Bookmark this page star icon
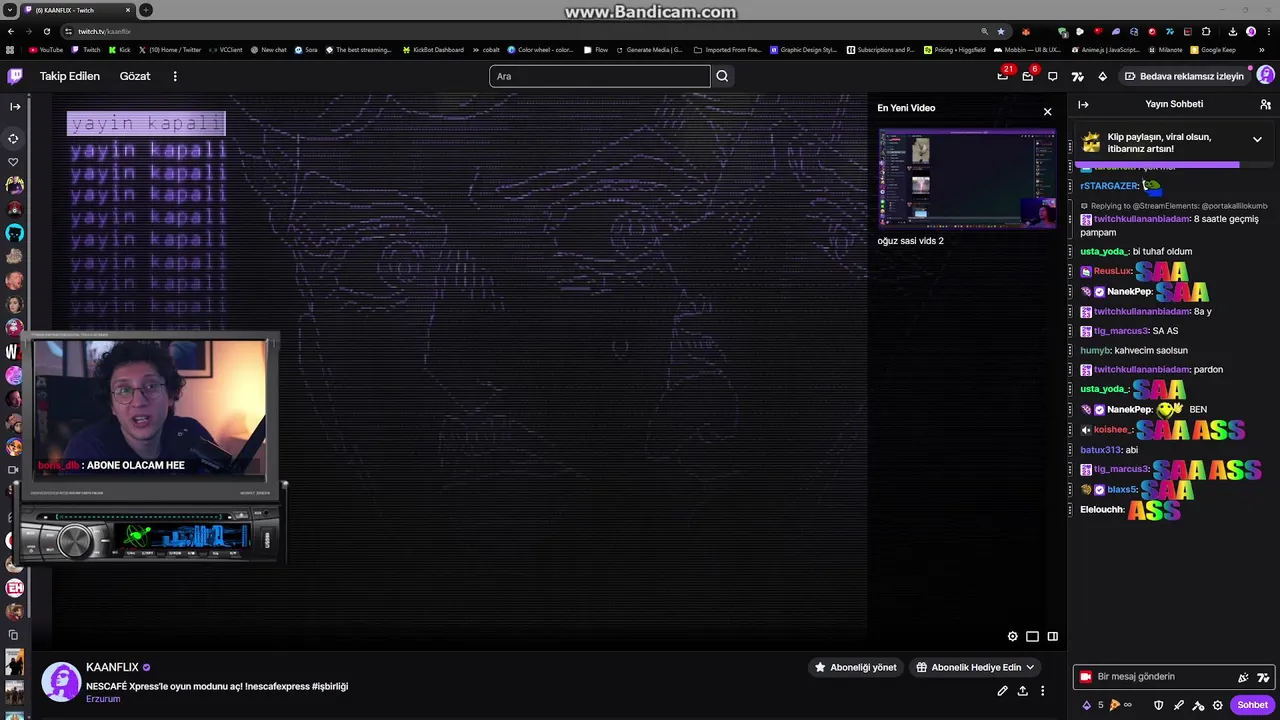Viewport: 1280px width, 720px height. 1001,31
